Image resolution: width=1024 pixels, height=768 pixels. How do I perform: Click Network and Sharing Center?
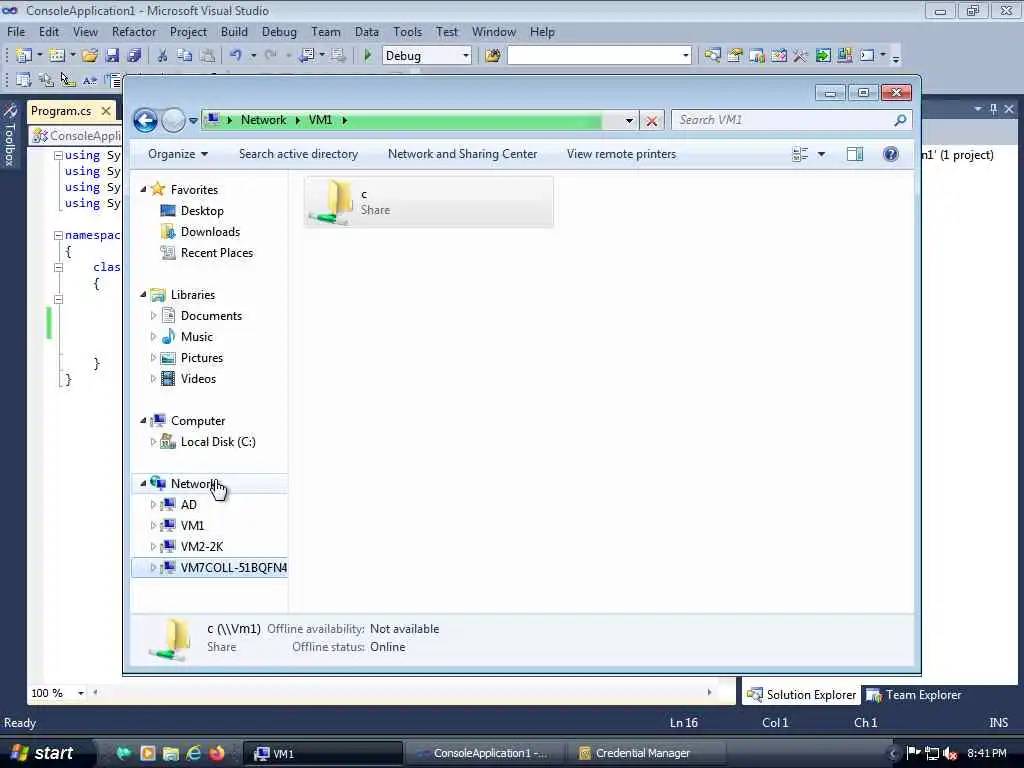click(462, 154)
